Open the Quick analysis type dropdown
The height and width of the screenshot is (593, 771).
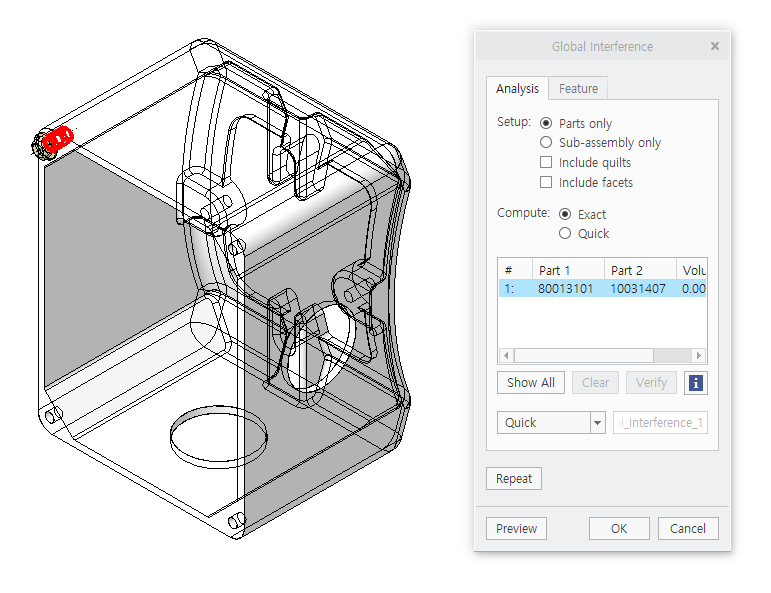coord(551,422)
